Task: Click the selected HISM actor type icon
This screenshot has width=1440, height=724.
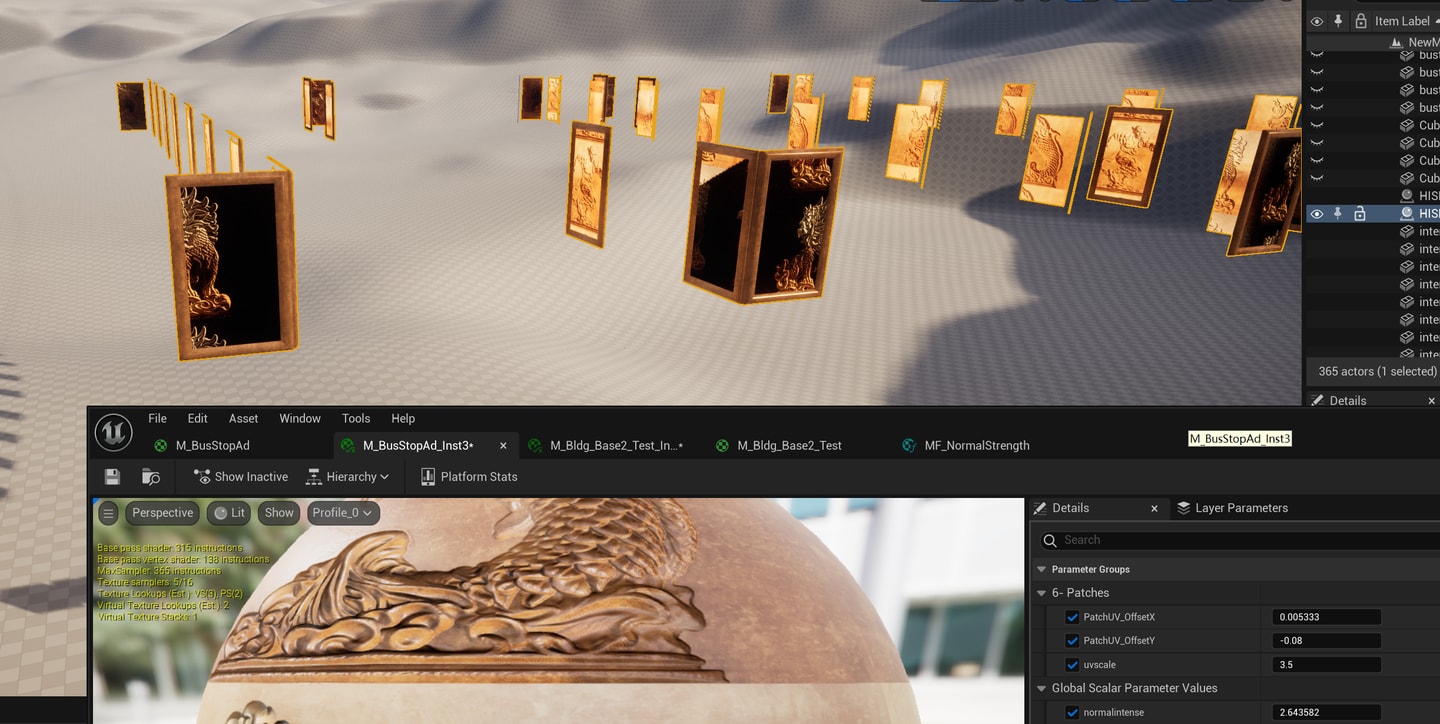Action: pos(1407,214)
